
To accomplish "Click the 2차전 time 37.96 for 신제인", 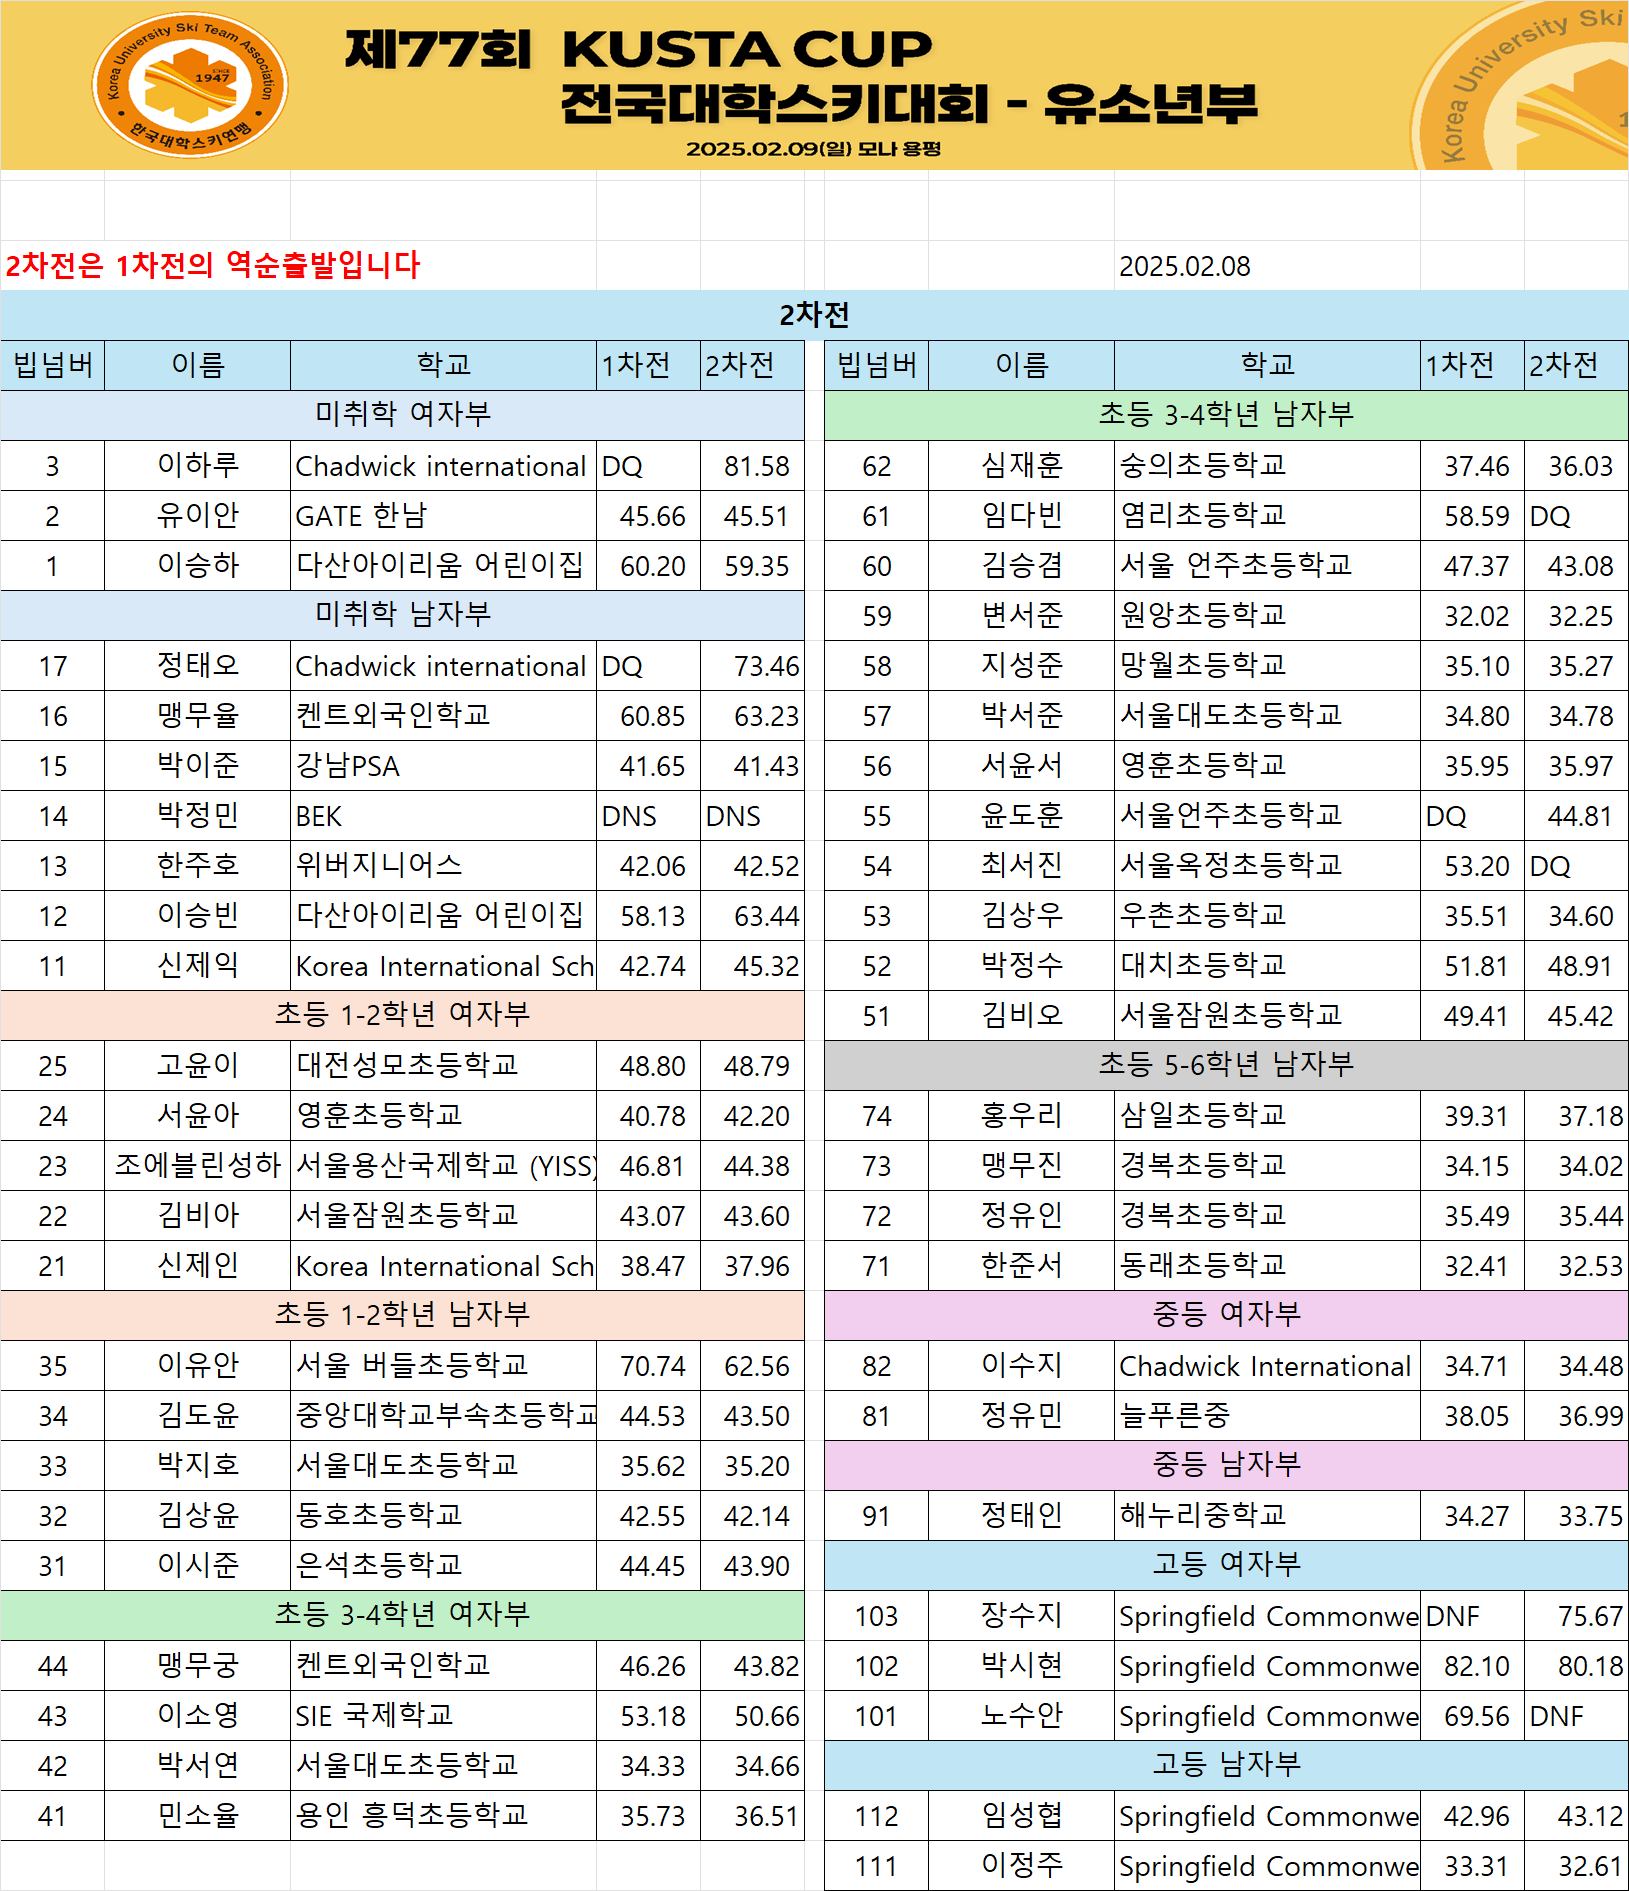I will pyautogui.click(x=752, y=1265).
